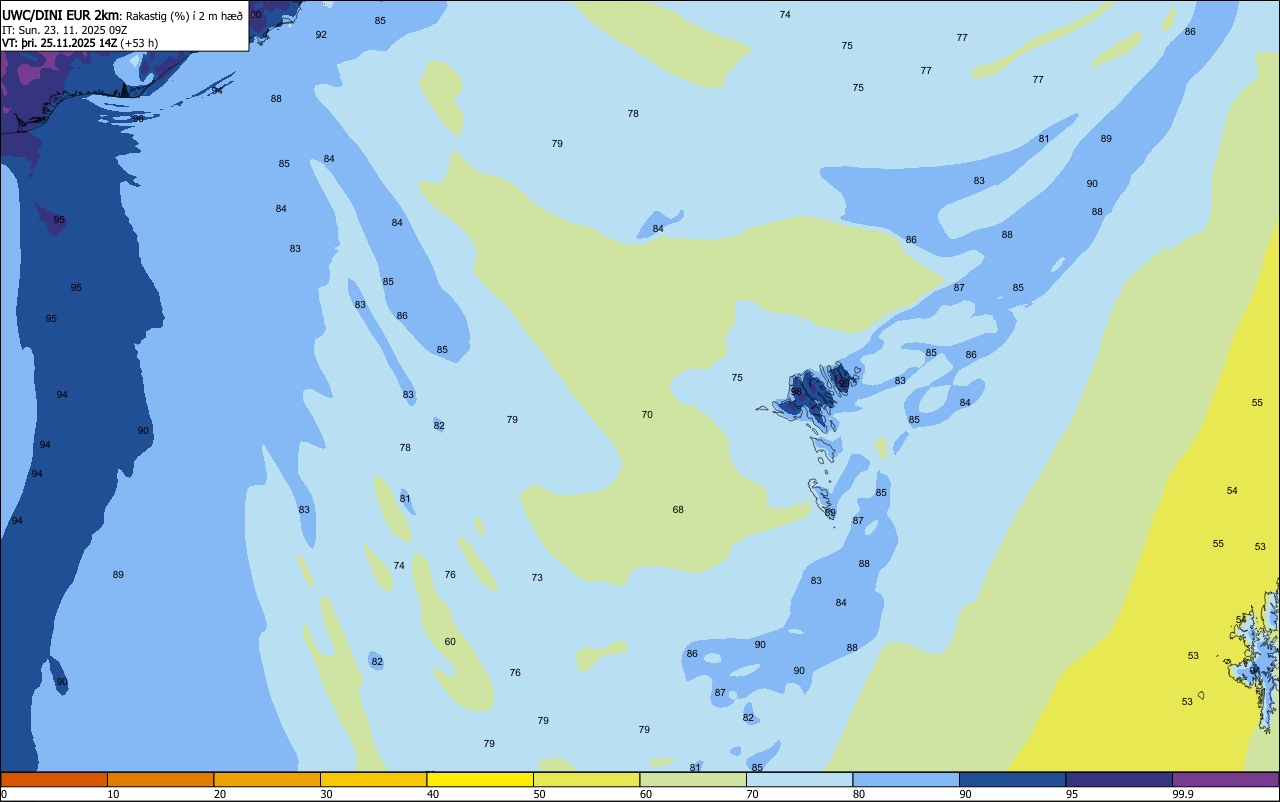Click the map value 92 near the top left
Image resolution: width=1280 pixels, height=802 pixels.
point(321,35)
